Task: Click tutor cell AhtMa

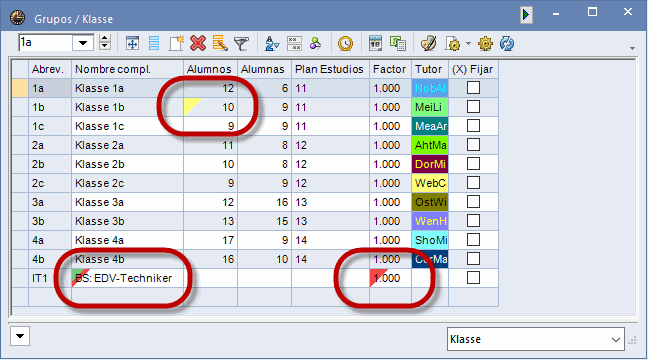Action: 430,145
